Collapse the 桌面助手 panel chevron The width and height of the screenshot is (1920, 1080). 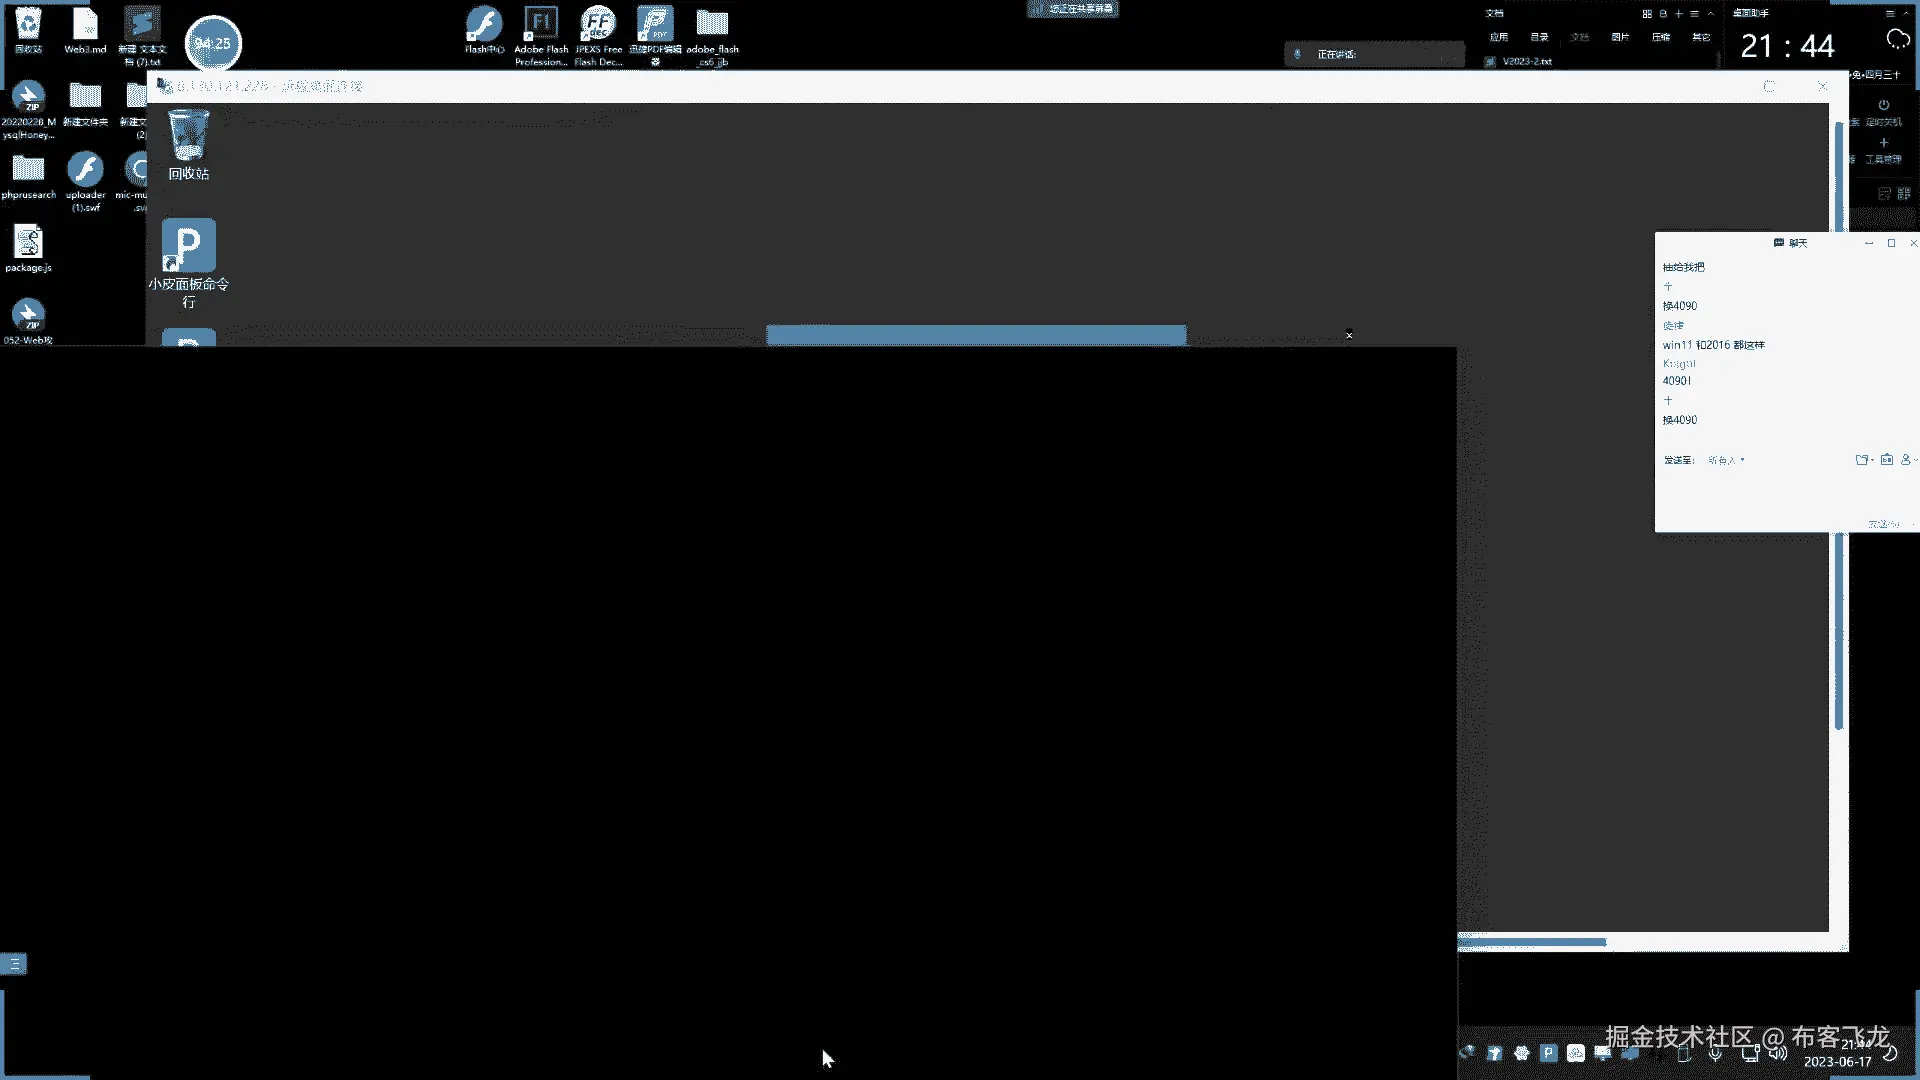pyautogui.click(x=1908, y=14)
